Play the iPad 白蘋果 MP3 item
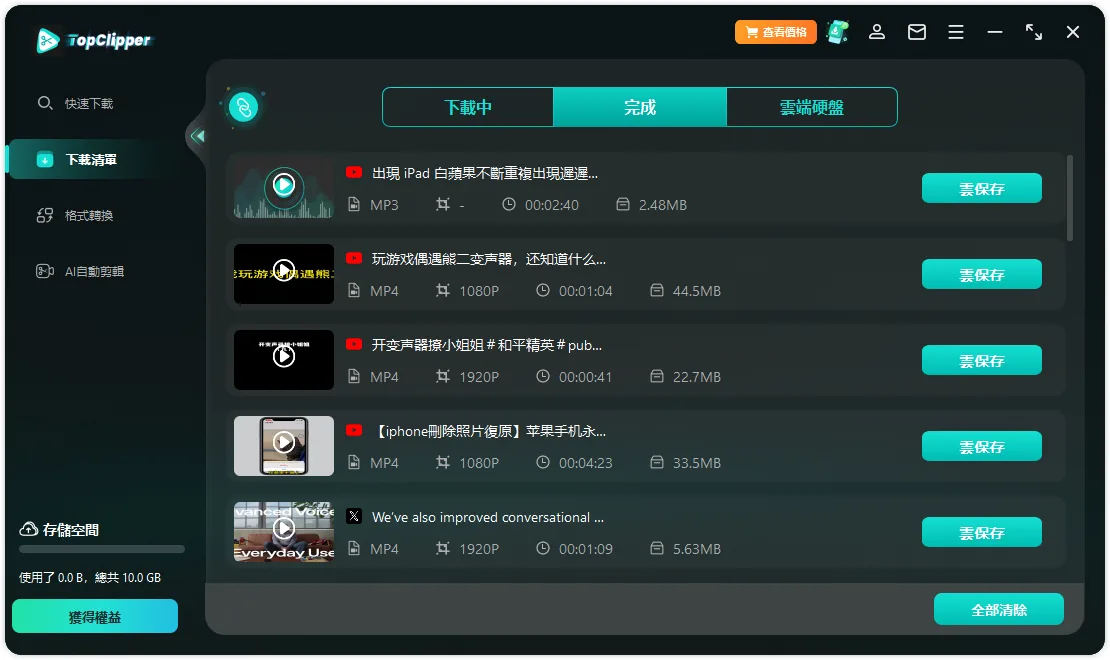This screenshot has height=660, width=1110. coord(284,186)
